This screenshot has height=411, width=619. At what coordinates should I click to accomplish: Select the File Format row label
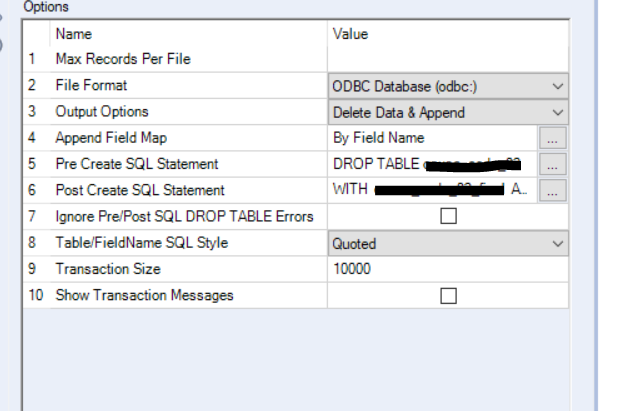pyautogui.click(x=91, y=86)
